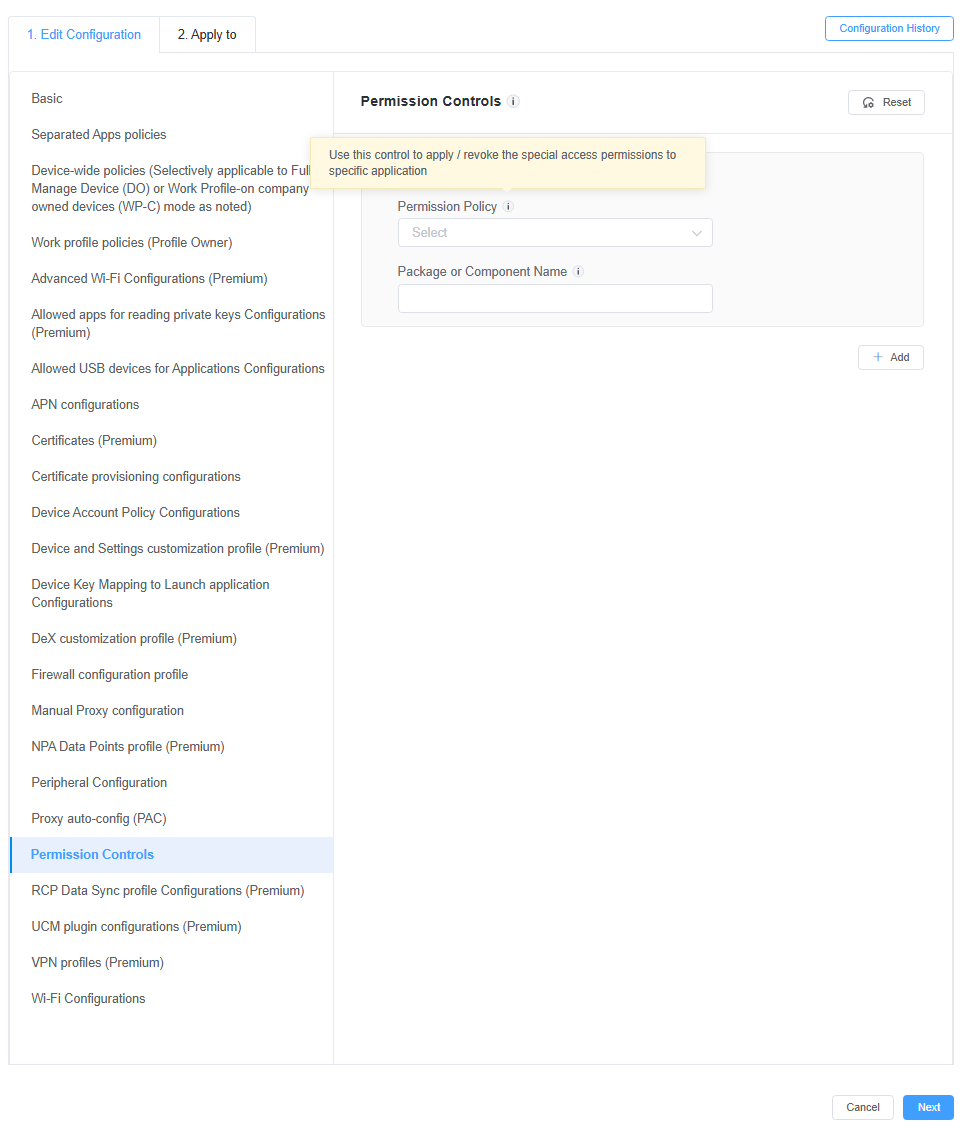
Task: Open the Basic settings section
Action: tap(46, 98)
